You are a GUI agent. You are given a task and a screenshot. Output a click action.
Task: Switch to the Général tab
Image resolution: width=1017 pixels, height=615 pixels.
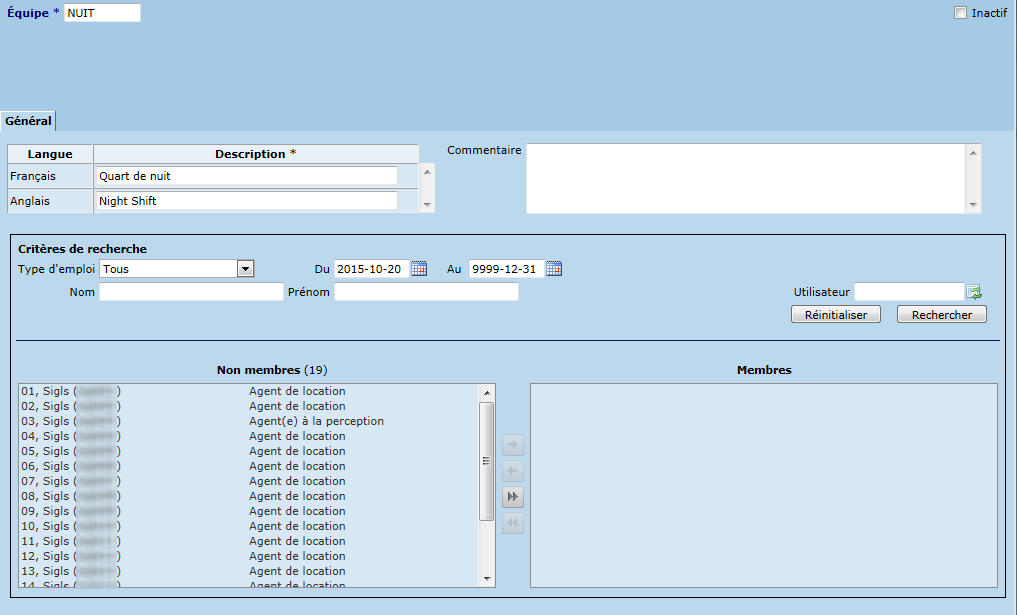pyautogui.click(x=28, y=121)
